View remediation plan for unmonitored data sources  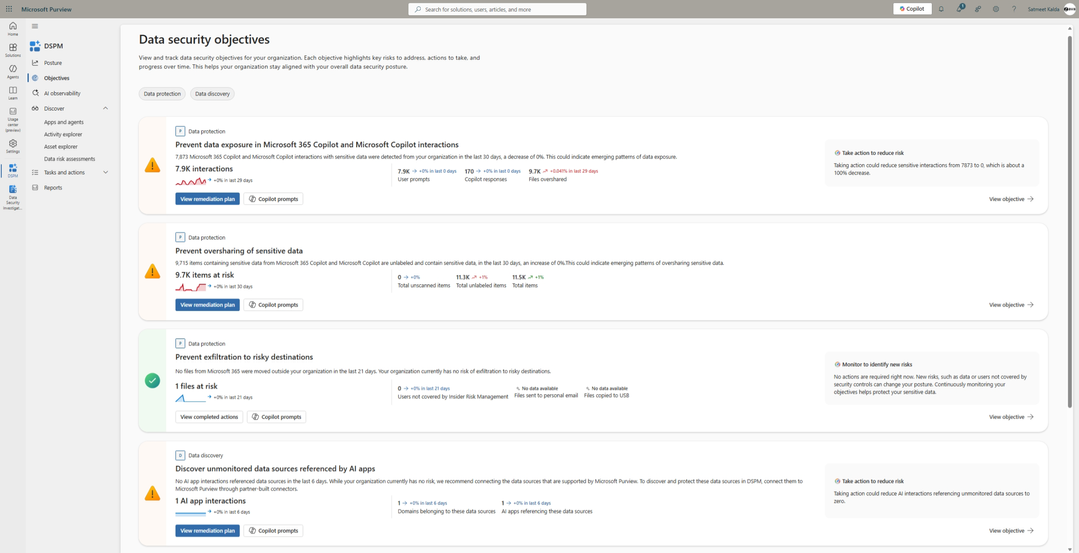coord(207,531)
